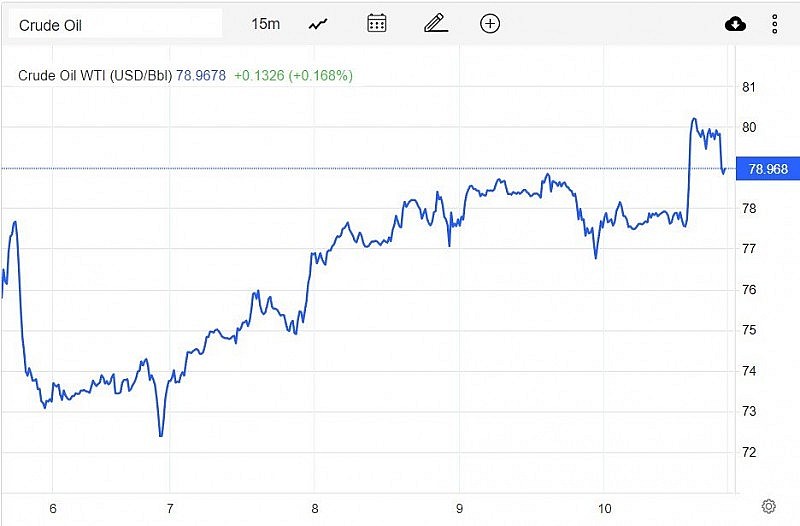Open the 15m interval dropdown

[x=266, y=24]
